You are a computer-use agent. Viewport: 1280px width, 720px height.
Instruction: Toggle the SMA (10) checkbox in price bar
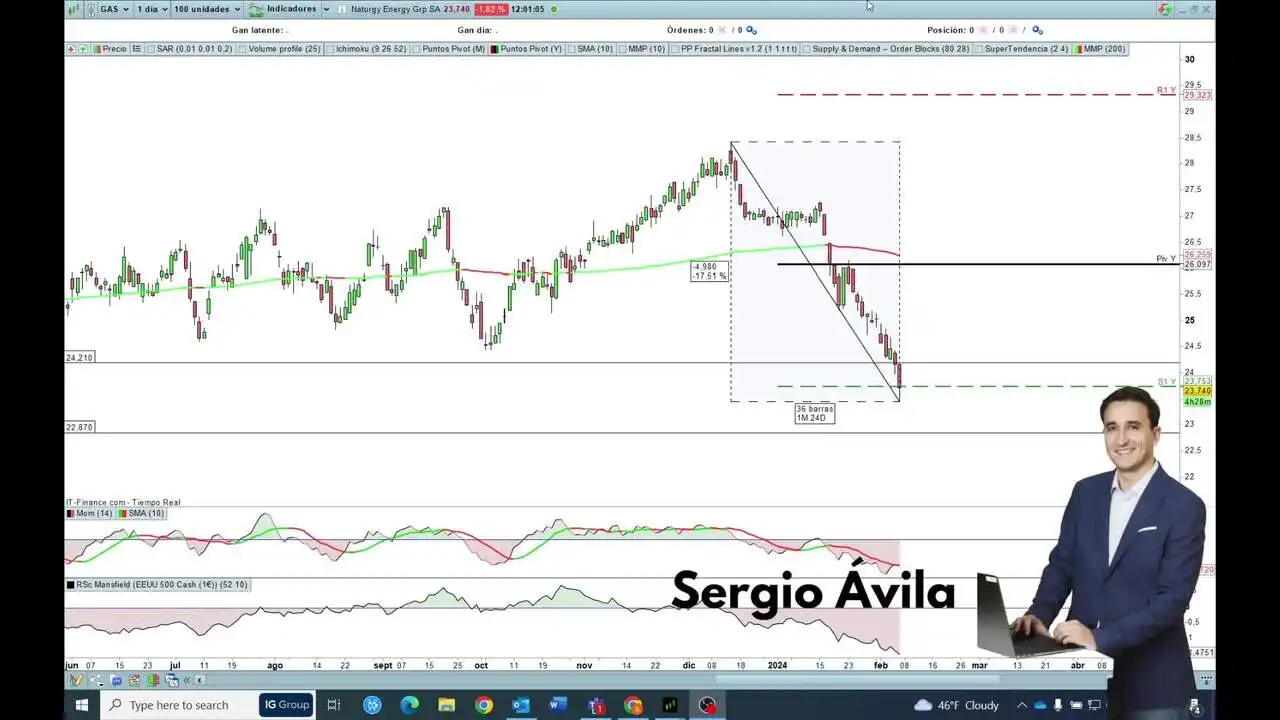pyautogui.click(x=572, y=48)
